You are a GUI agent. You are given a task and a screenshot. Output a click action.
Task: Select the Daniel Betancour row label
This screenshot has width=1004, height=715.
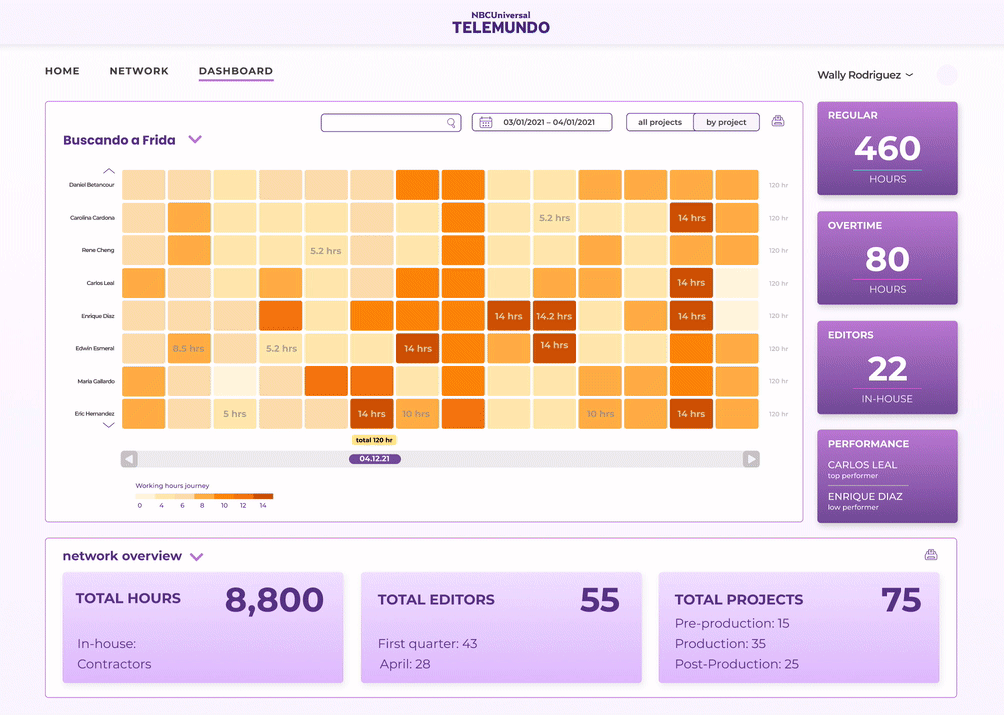tap(92, 185)
